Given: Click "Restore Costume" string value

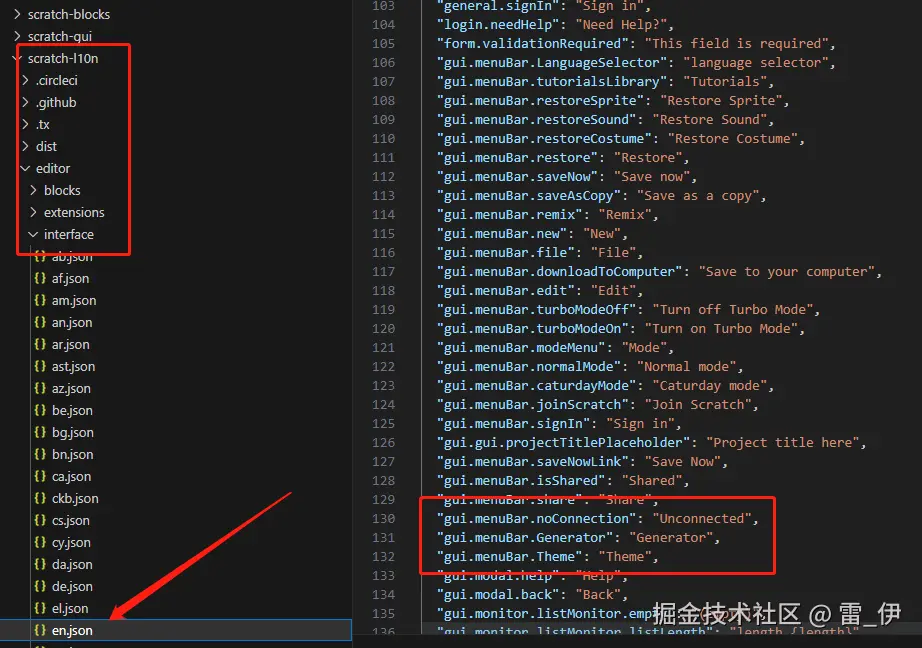Looking at the screenshot, I should (x=733, y=139).
